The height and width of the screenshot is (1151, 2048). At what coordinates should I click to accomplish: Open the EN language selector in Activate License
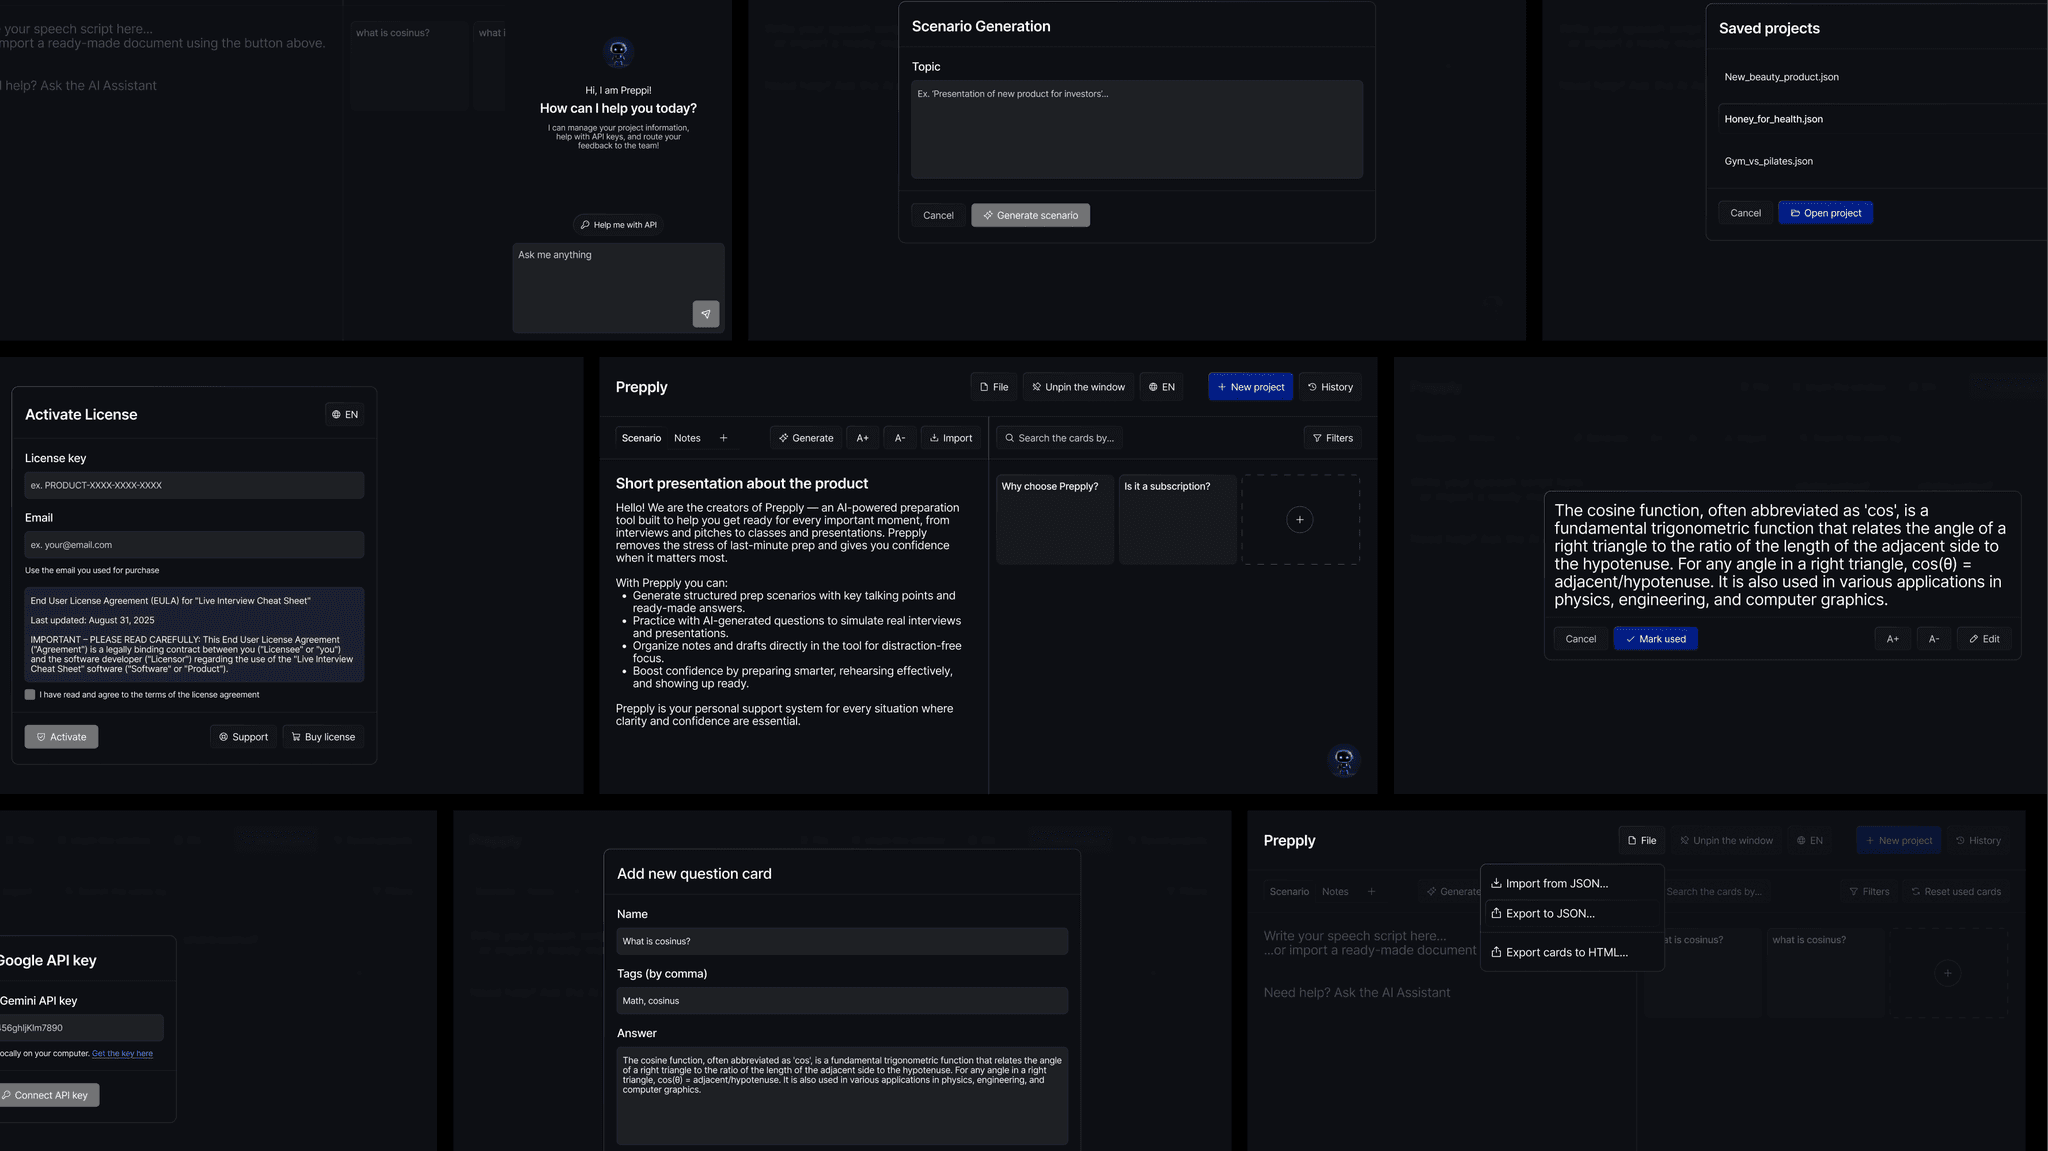[344, 414]
